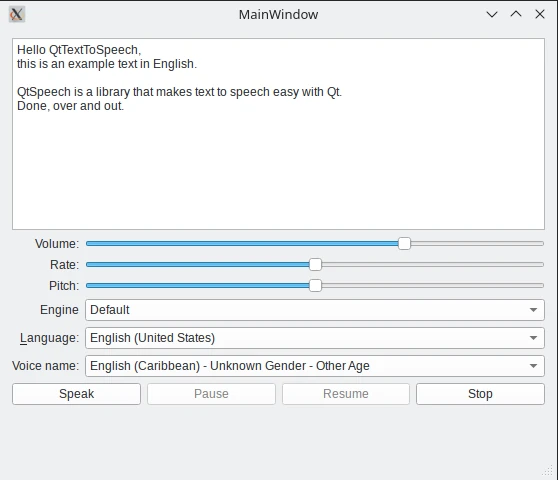Click the Engine dropdown arrow
The height and width of the screenshot is (480, 558).
click(x=533, y=310)
